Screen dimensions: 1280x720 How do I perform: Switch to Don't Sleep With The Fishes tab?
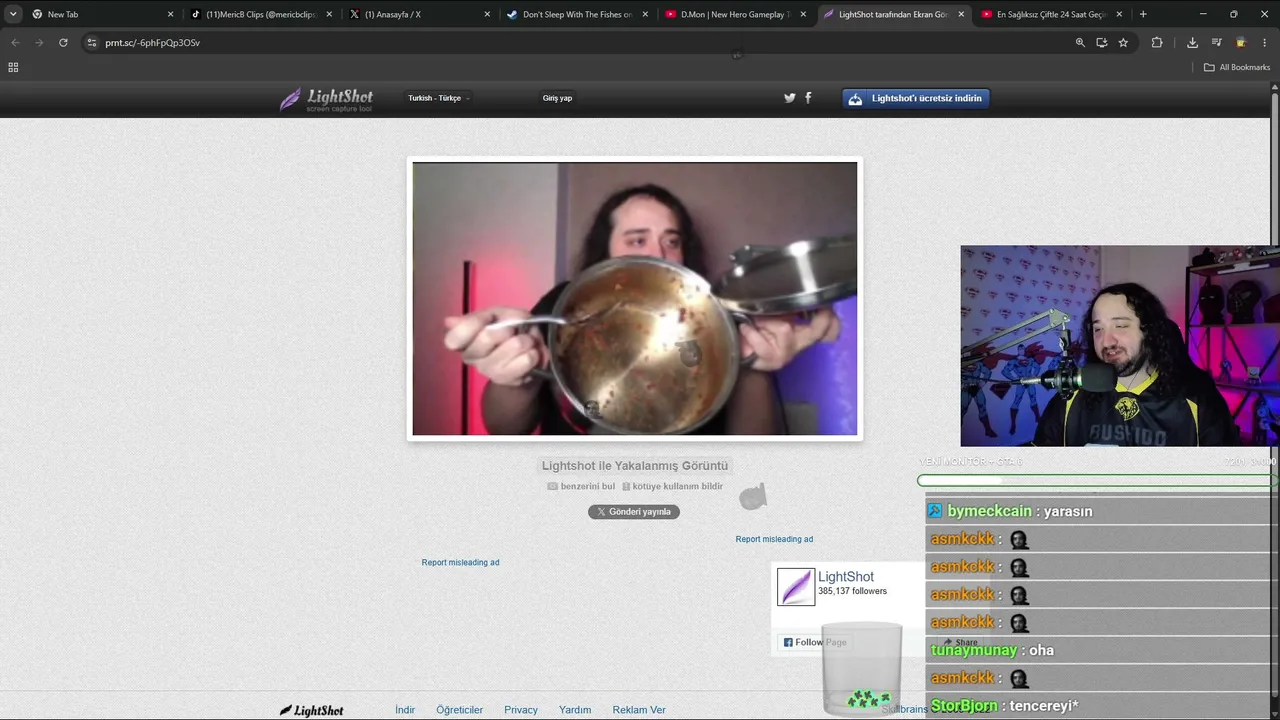click(x=576, y=14)
